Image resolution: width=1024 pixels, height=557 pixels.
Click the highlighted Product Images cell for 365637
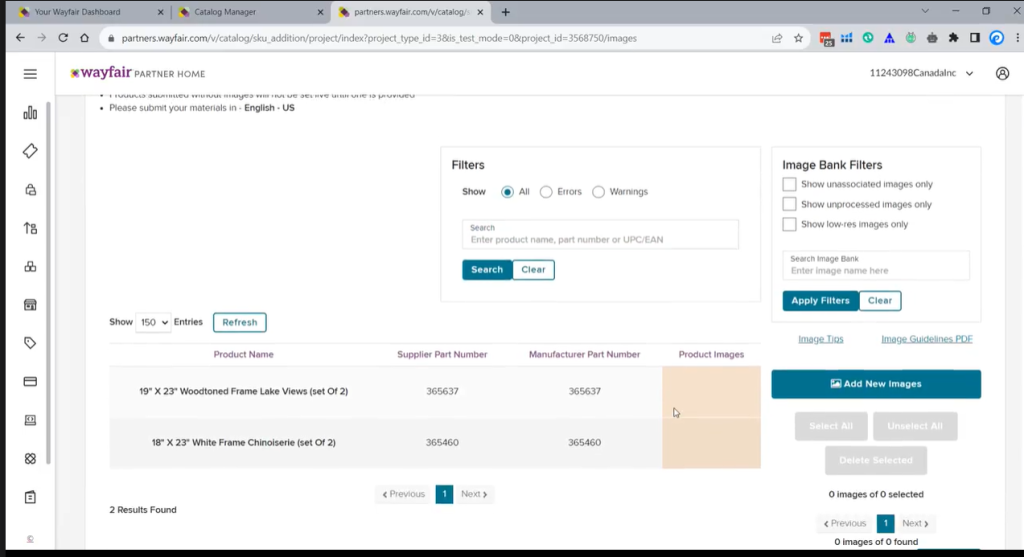(x=711, y=392)
